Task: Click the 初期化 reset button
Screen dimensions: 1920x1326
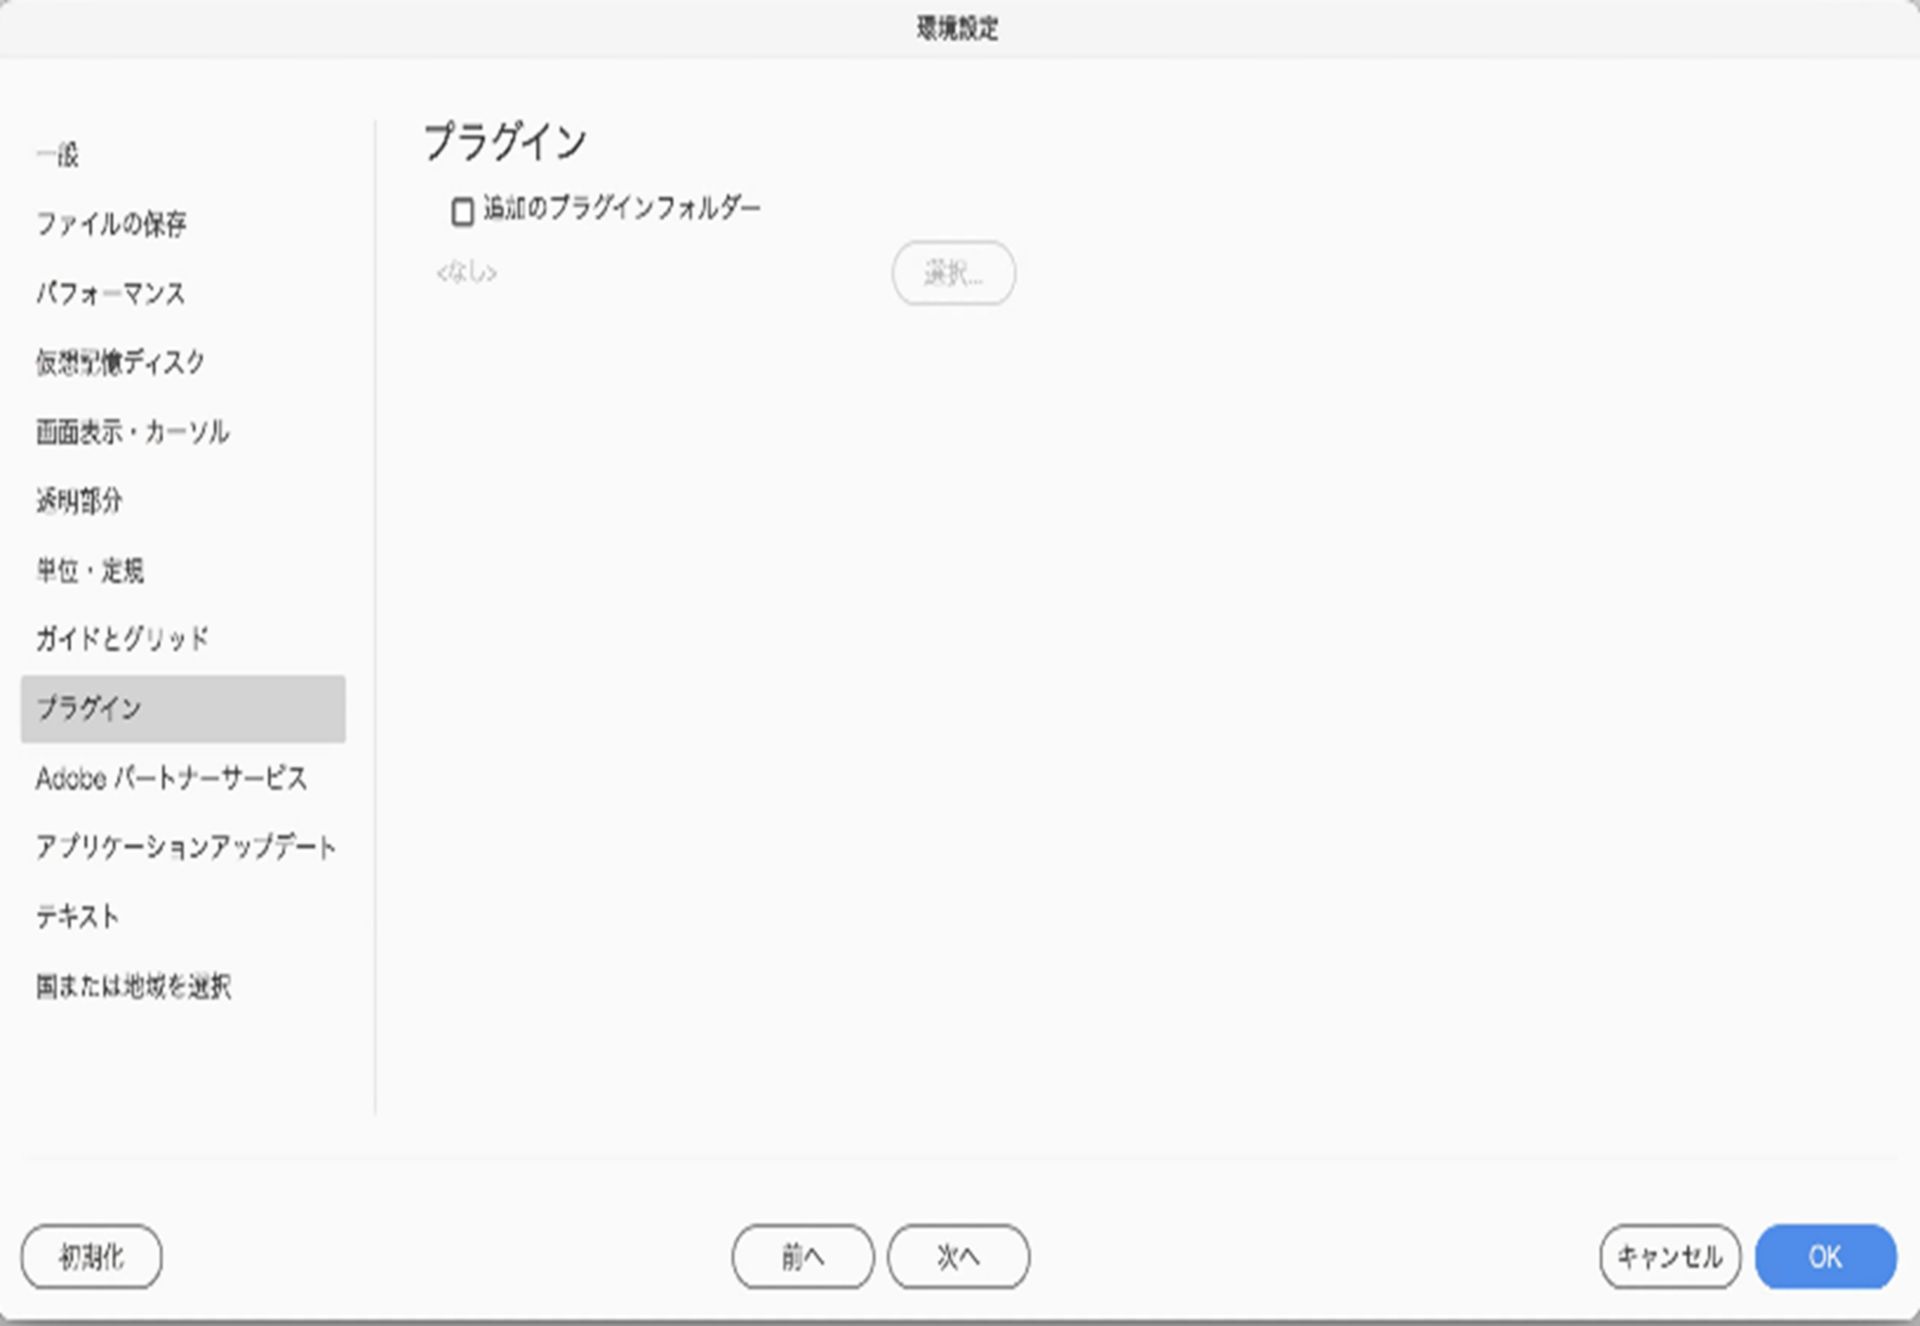Action: (x=91, y=1256)
